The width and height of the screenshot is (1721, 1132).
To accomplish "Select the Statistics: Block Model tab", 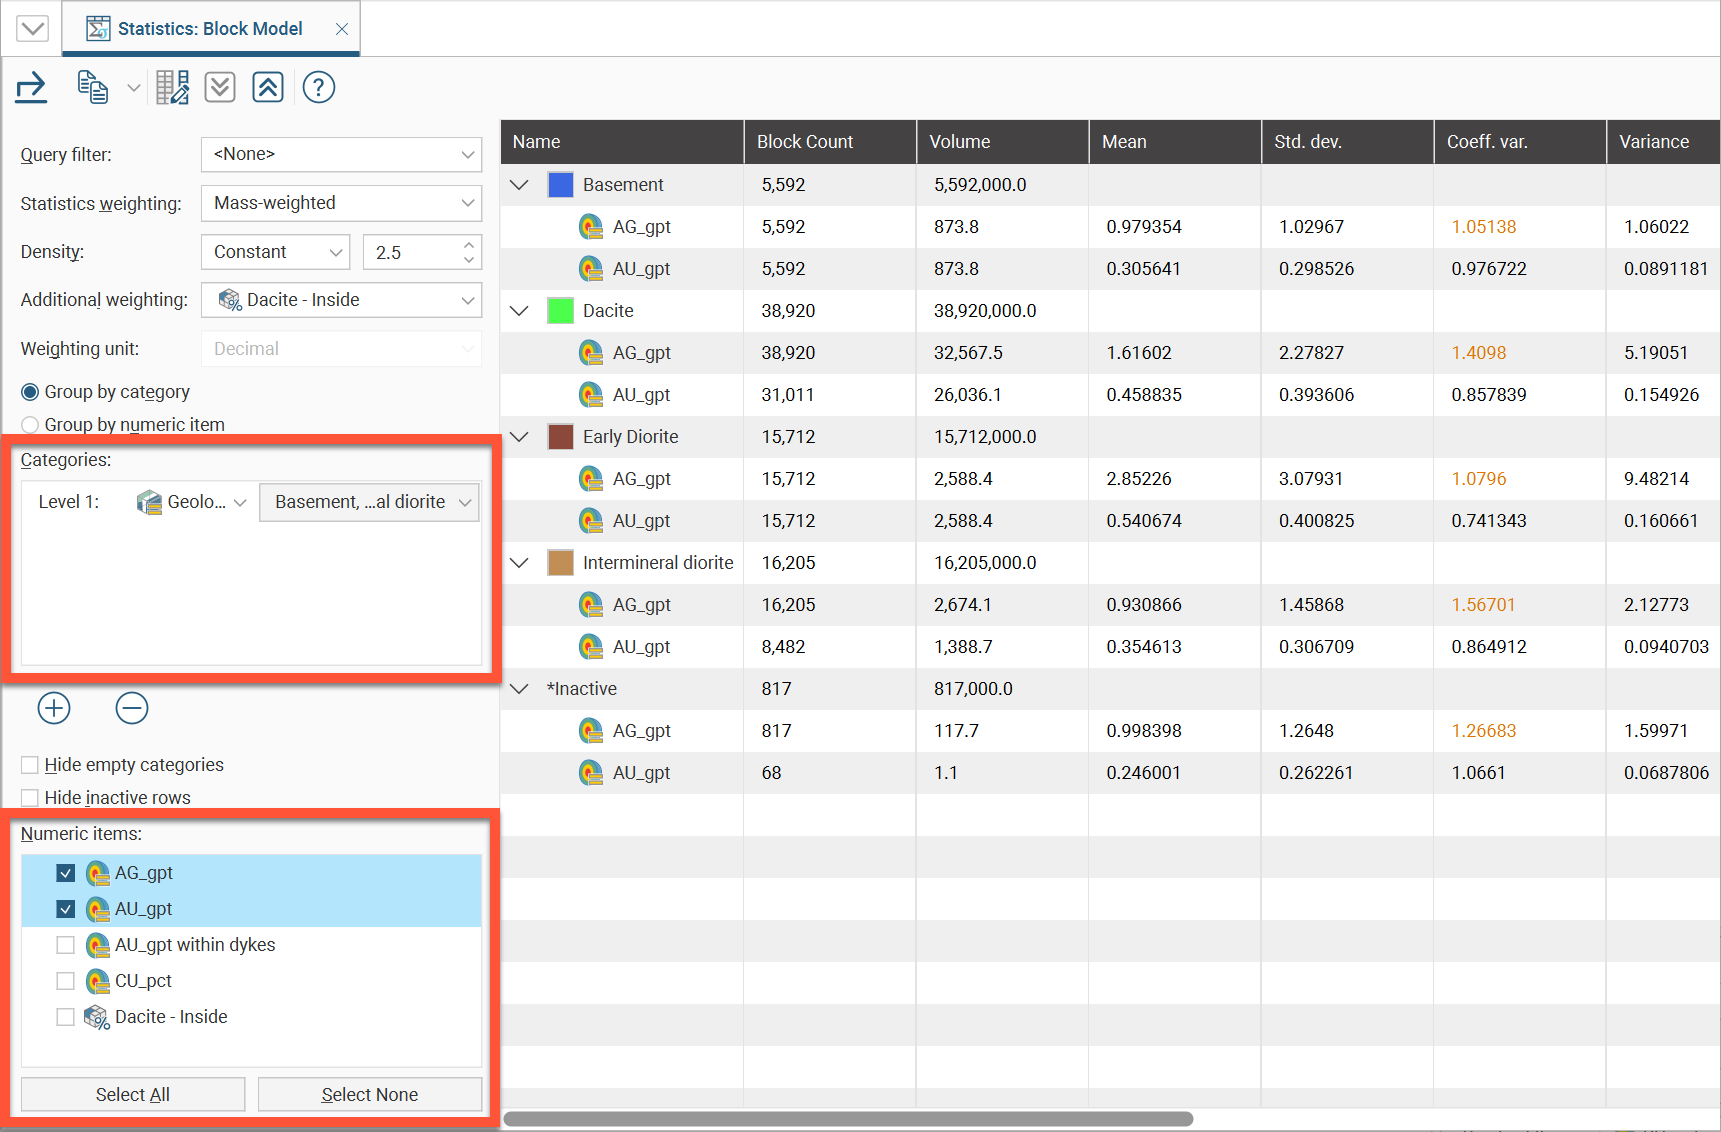I will 210,29.
